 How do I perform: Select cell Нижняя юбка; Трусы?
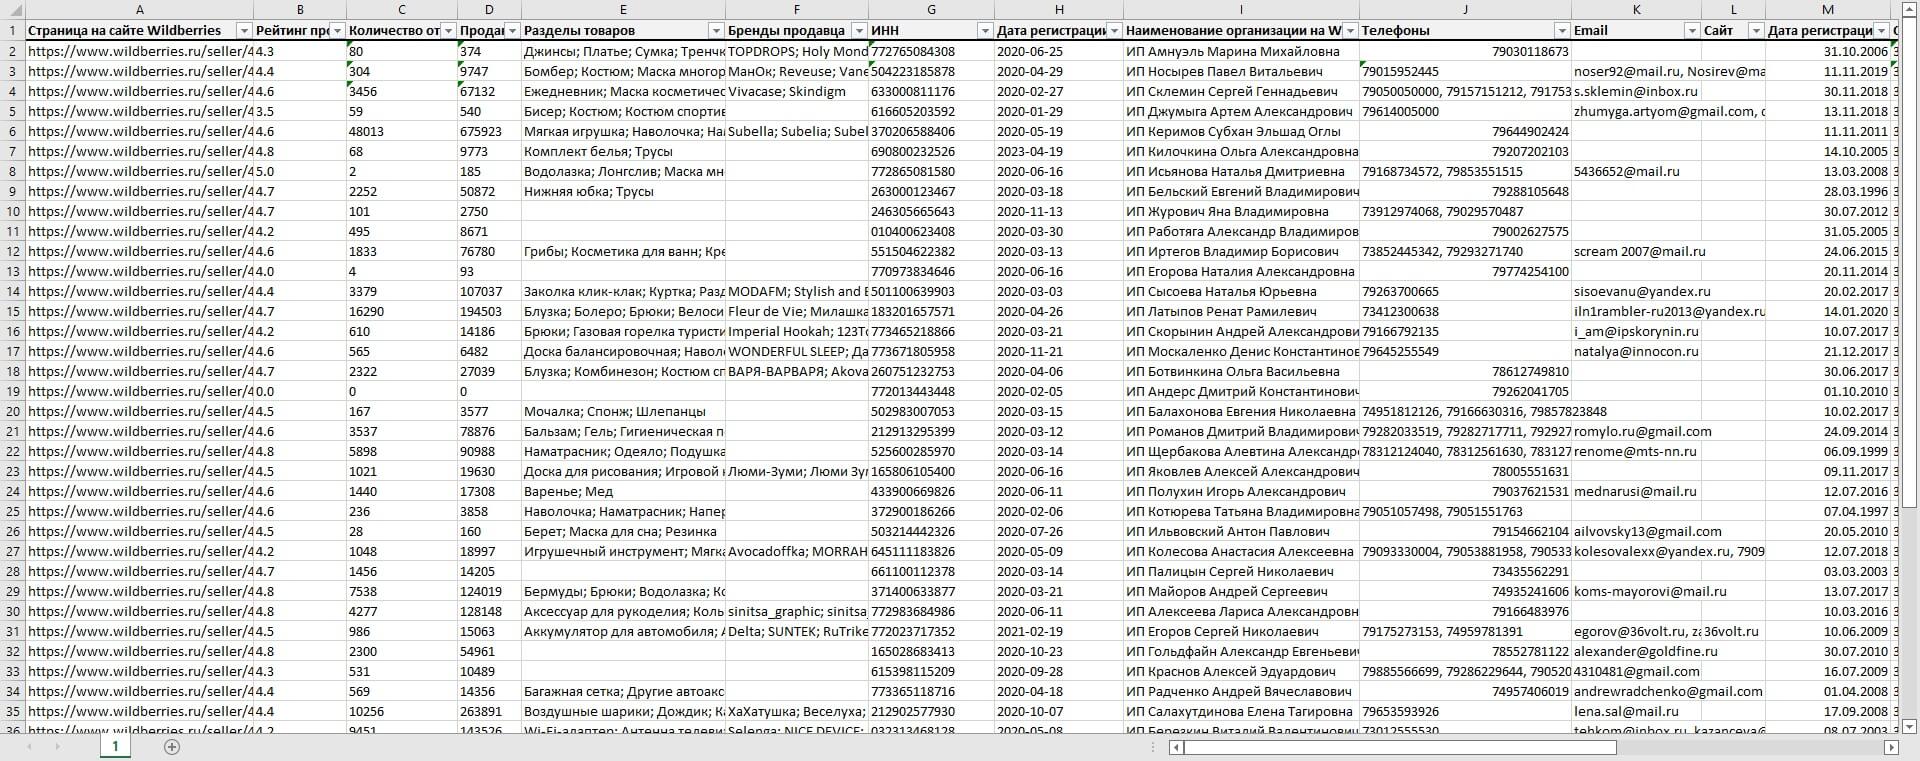(623, 191)
